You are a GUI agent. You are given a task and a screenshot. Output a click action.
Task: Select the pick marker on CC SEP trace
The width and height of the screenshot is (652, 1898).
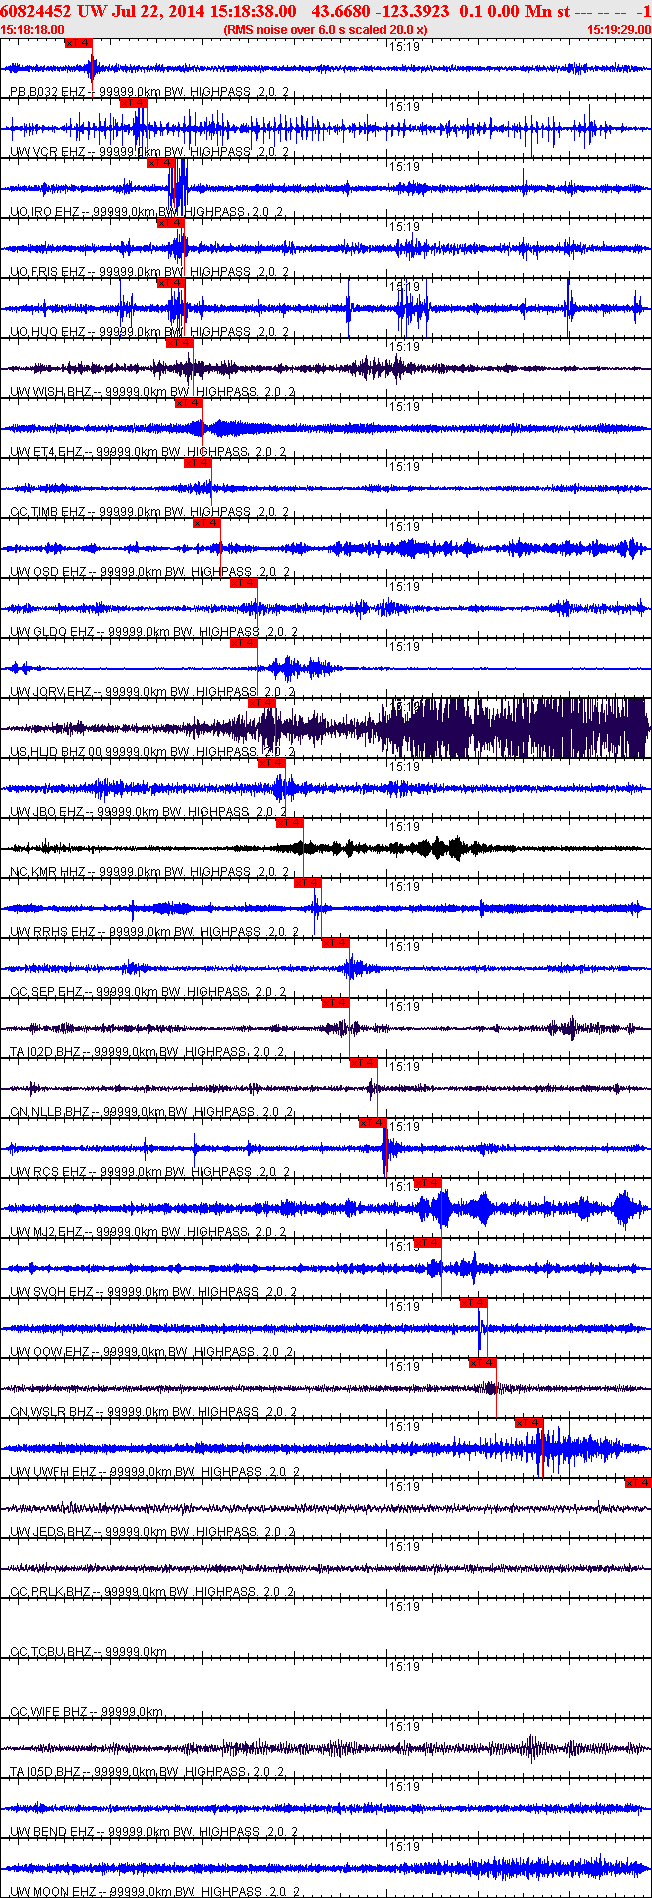tap(336, 943)
